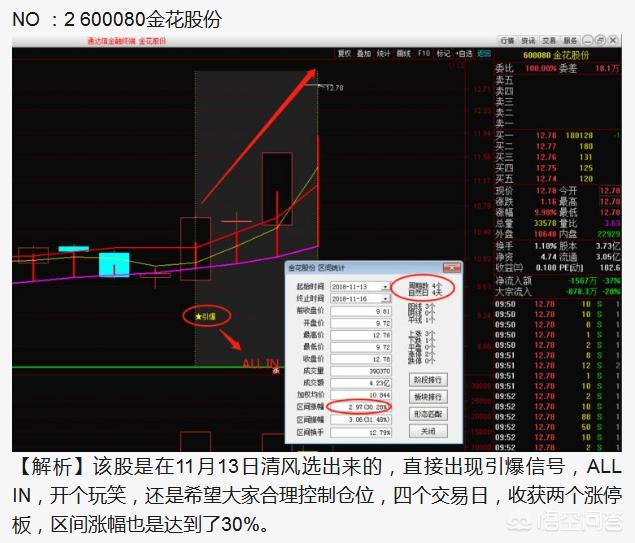Open the 交易 menu in title bar
The height and width of the screenshot is (543, 635).
click(x=549, y=40)
